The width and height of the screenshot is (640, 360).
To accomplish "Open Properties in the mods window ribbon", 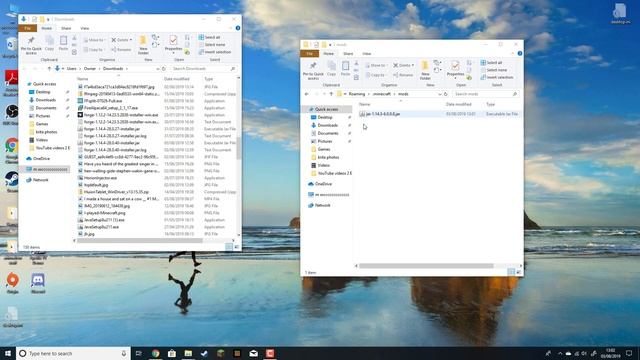I will tap(455, 69).
